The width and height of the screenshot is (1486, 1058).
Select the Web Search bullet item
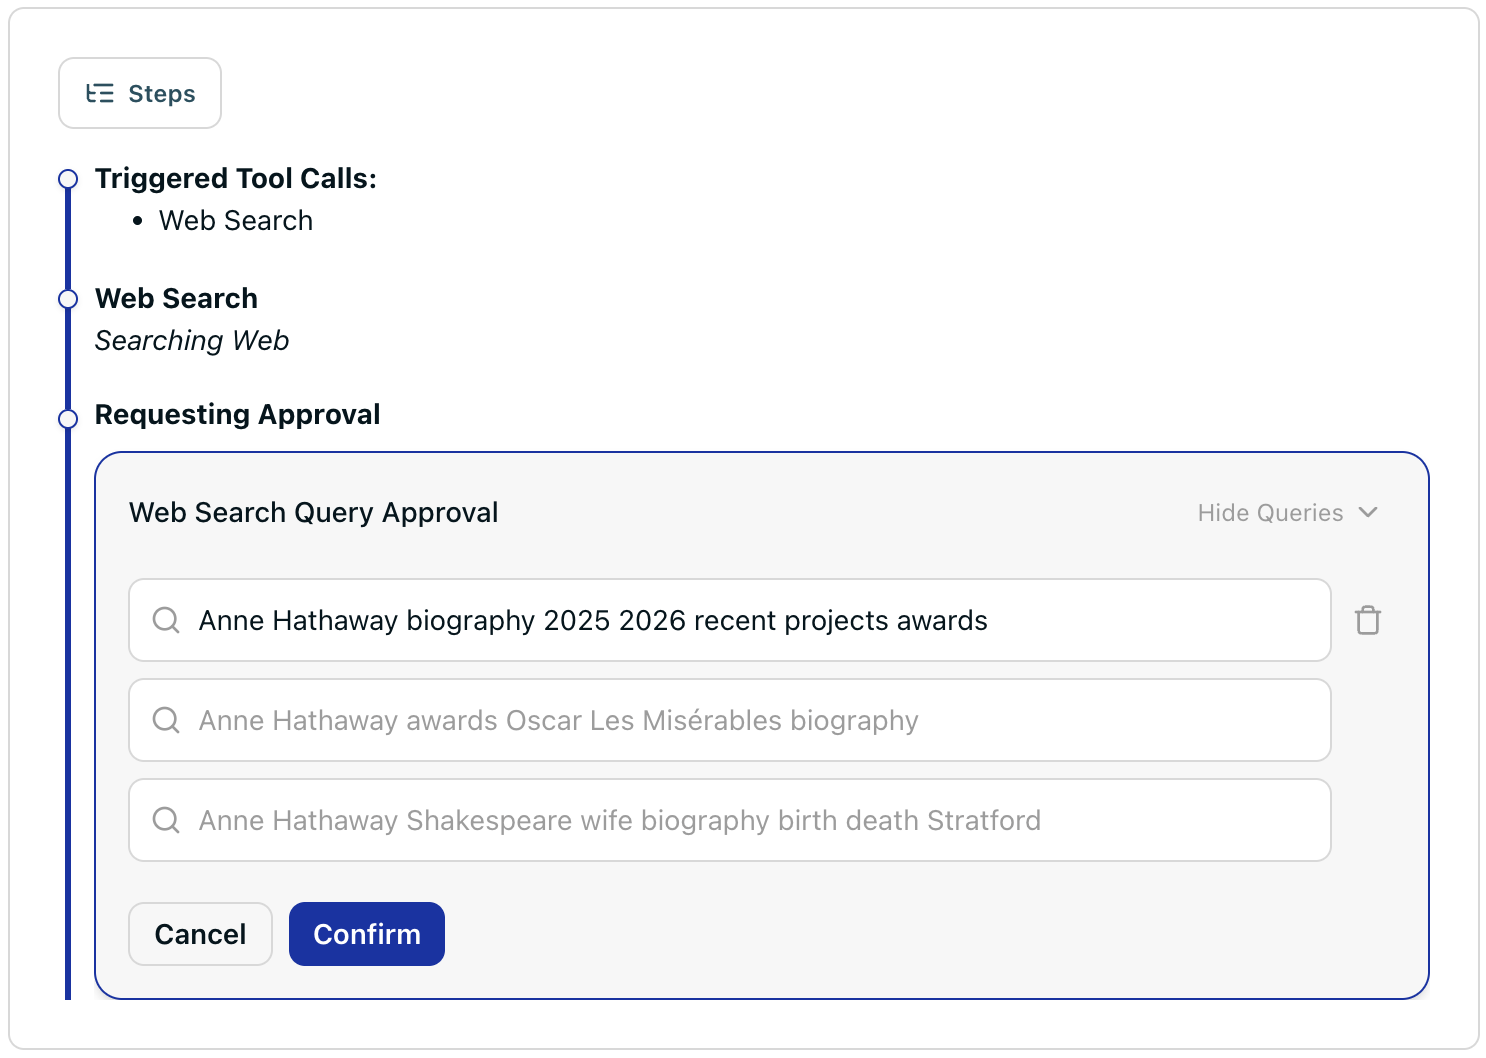point(236,221)
